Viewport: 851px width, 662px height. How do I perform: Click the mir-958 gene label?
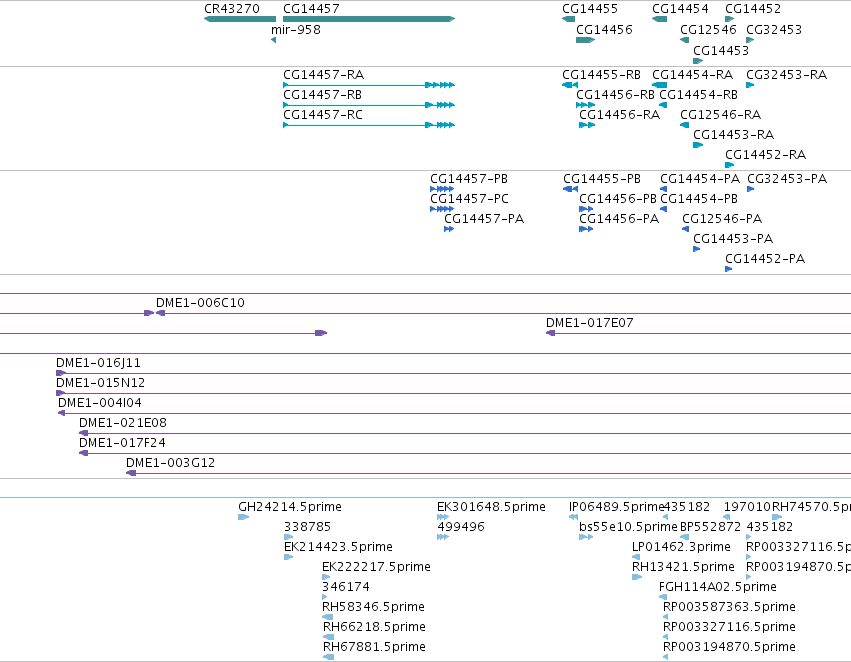point(296,29)
